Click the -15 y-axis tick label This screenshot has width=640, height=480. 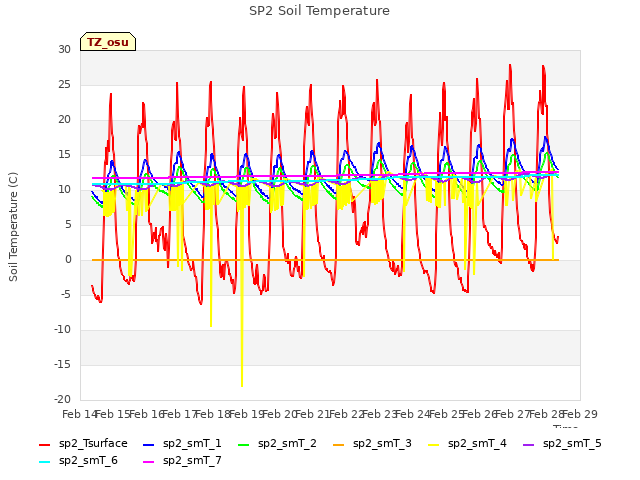click(x=62, y=364)
